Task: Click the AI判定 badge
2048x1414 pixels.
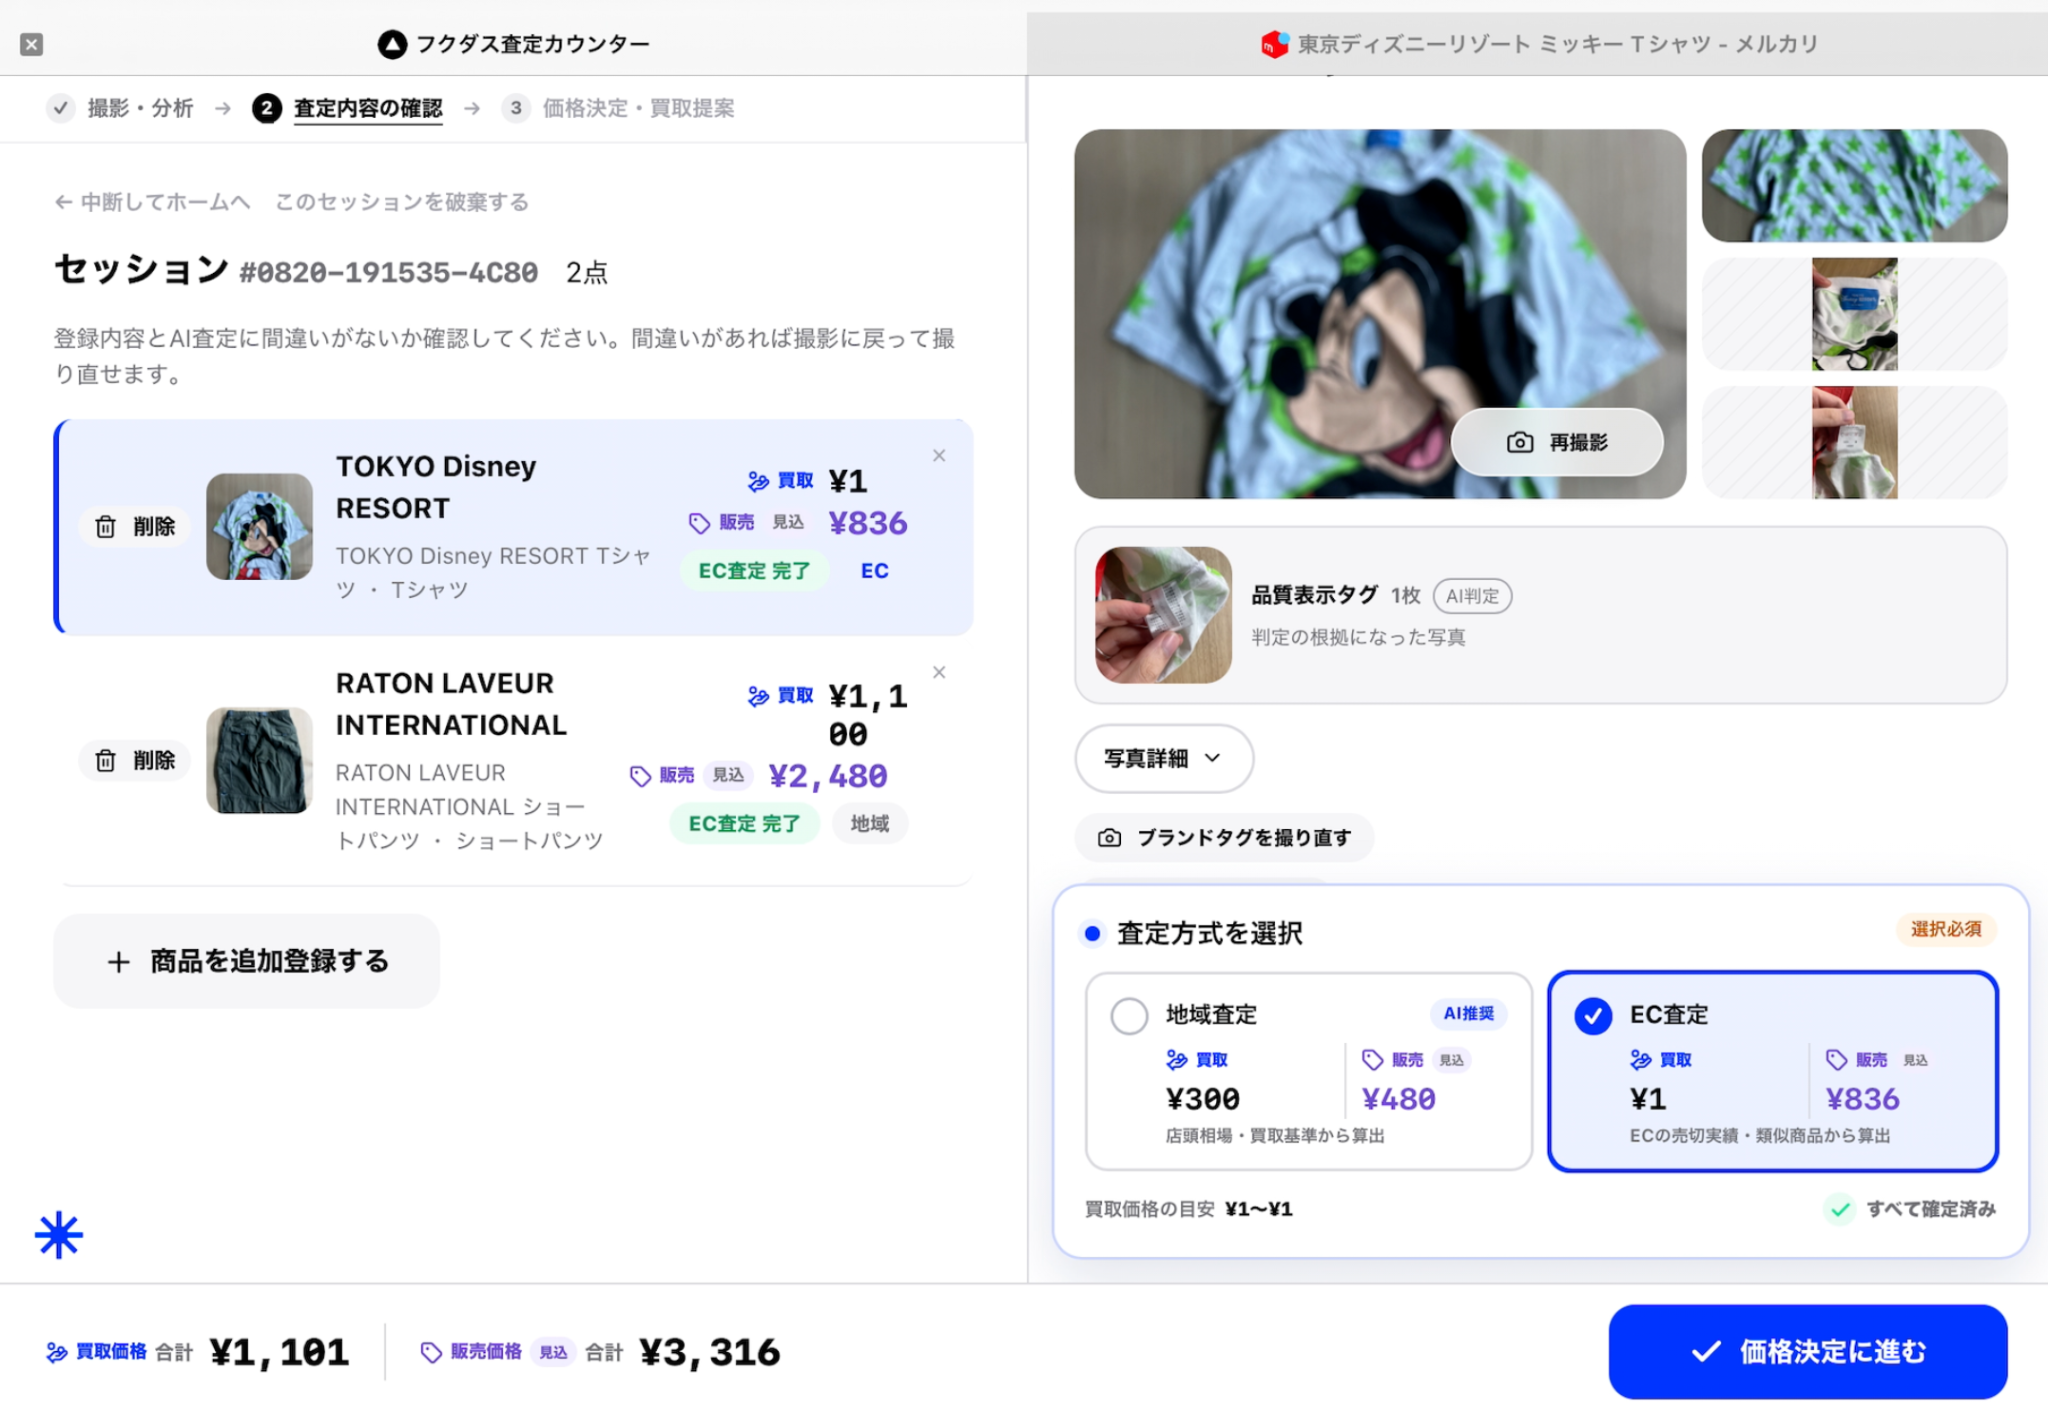Action: [1472, 597]
